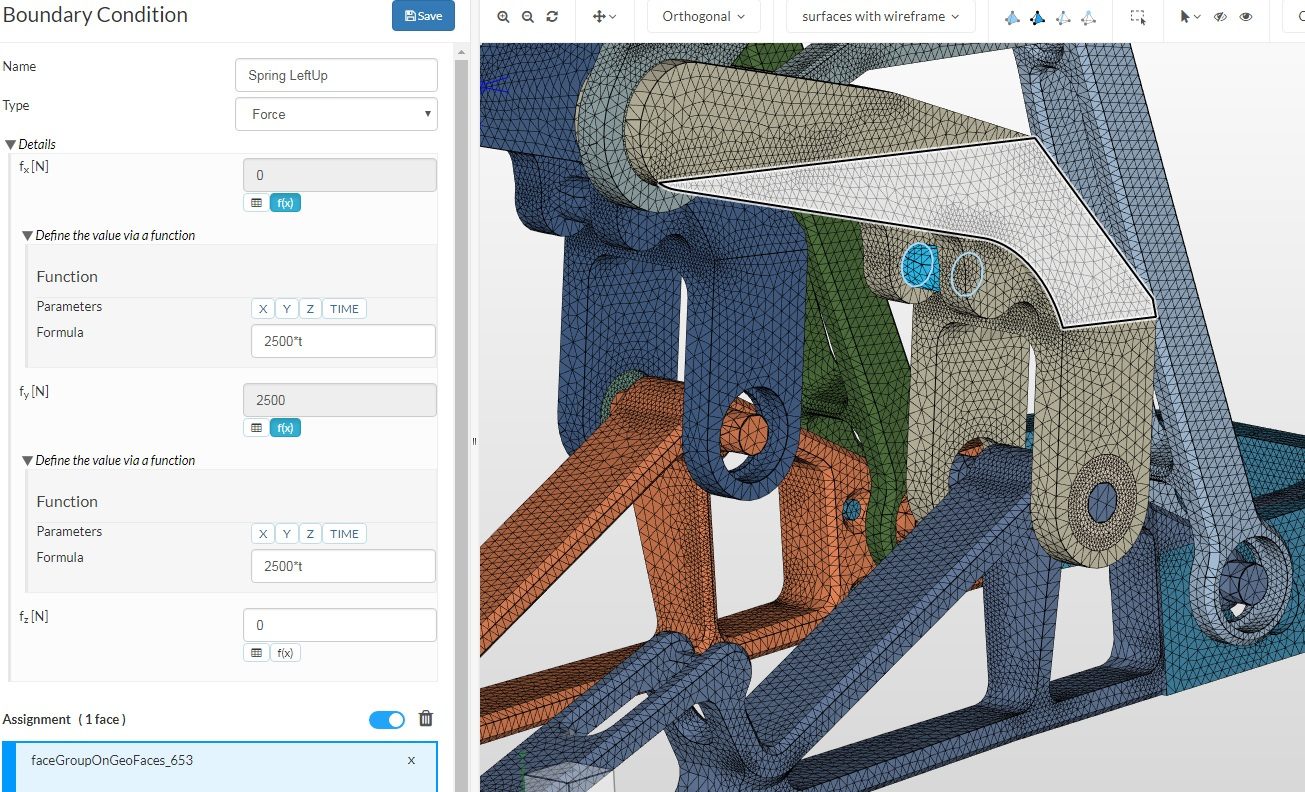The image size is (1305, 792).
Task: Open table input for fx value
Action: 256,203
